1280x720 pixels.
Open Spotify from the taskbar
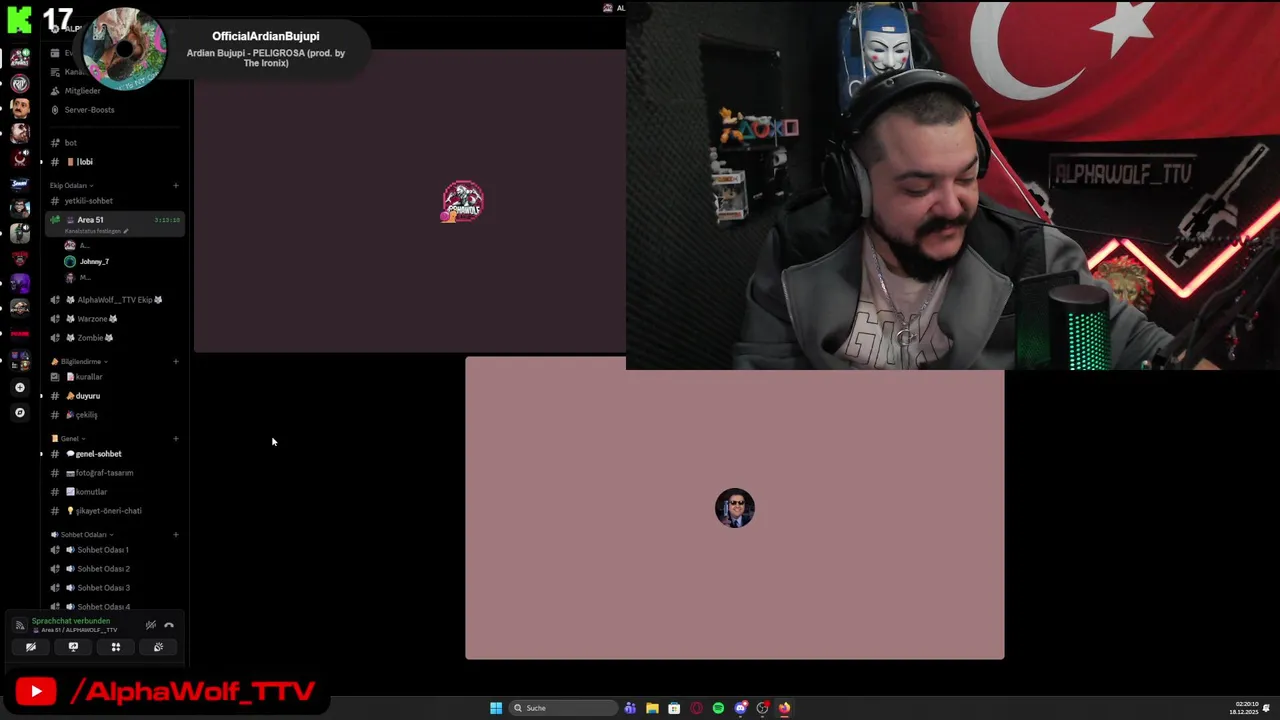pyautogui.click(x=718, y=708)
